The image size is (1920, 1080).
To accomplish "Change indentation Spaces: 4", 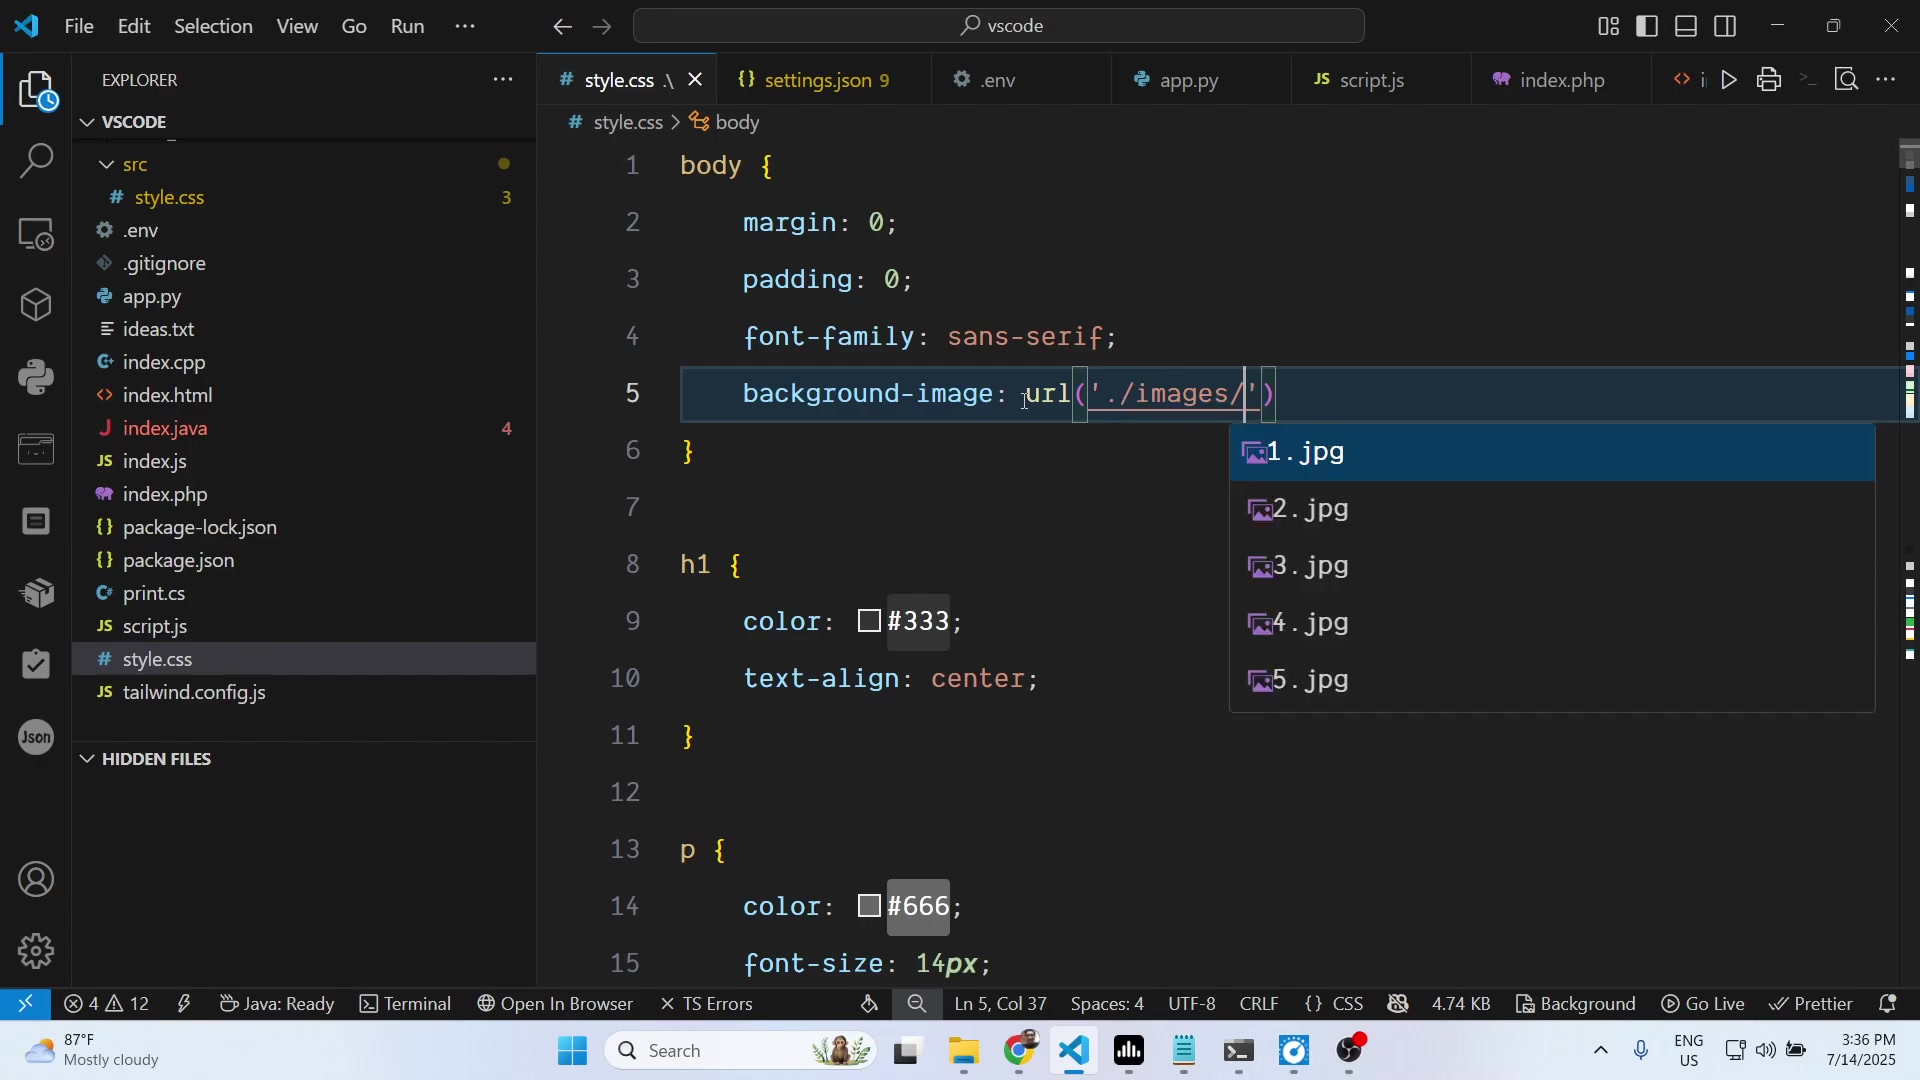I will 1107,1004.
